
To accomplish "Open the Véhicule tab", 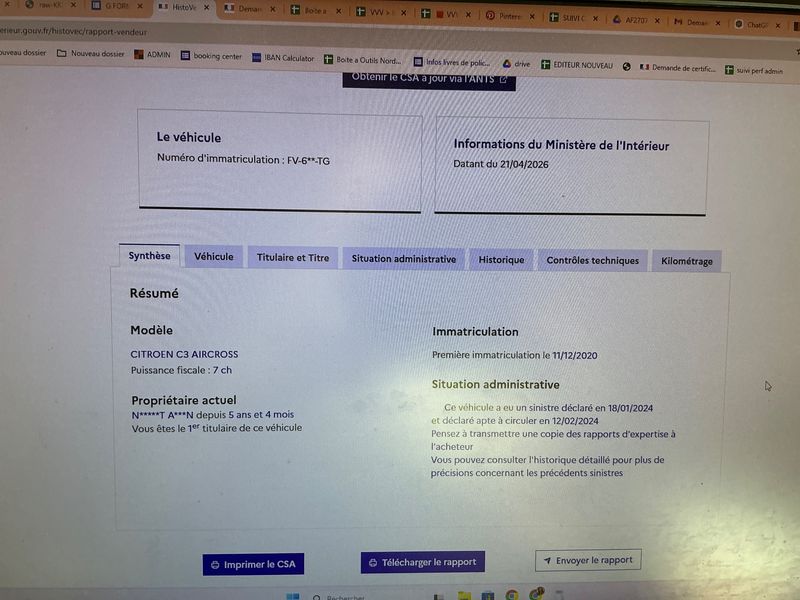I will tap(214, 257).
